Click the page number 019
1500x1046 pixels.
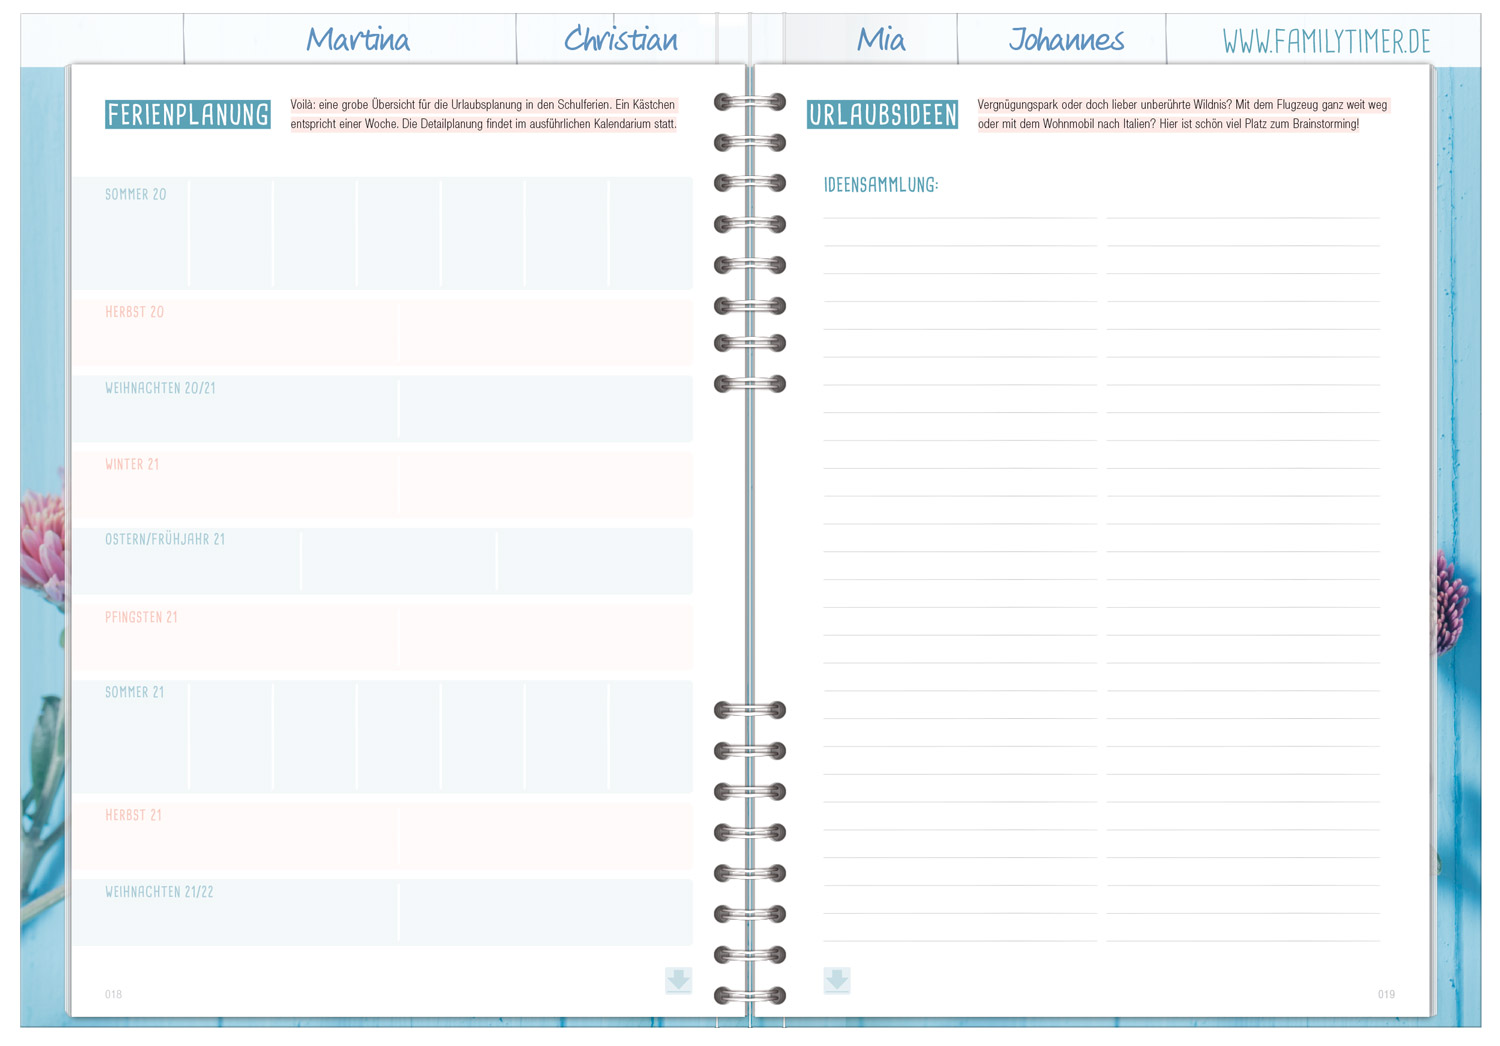(1386, 994)
